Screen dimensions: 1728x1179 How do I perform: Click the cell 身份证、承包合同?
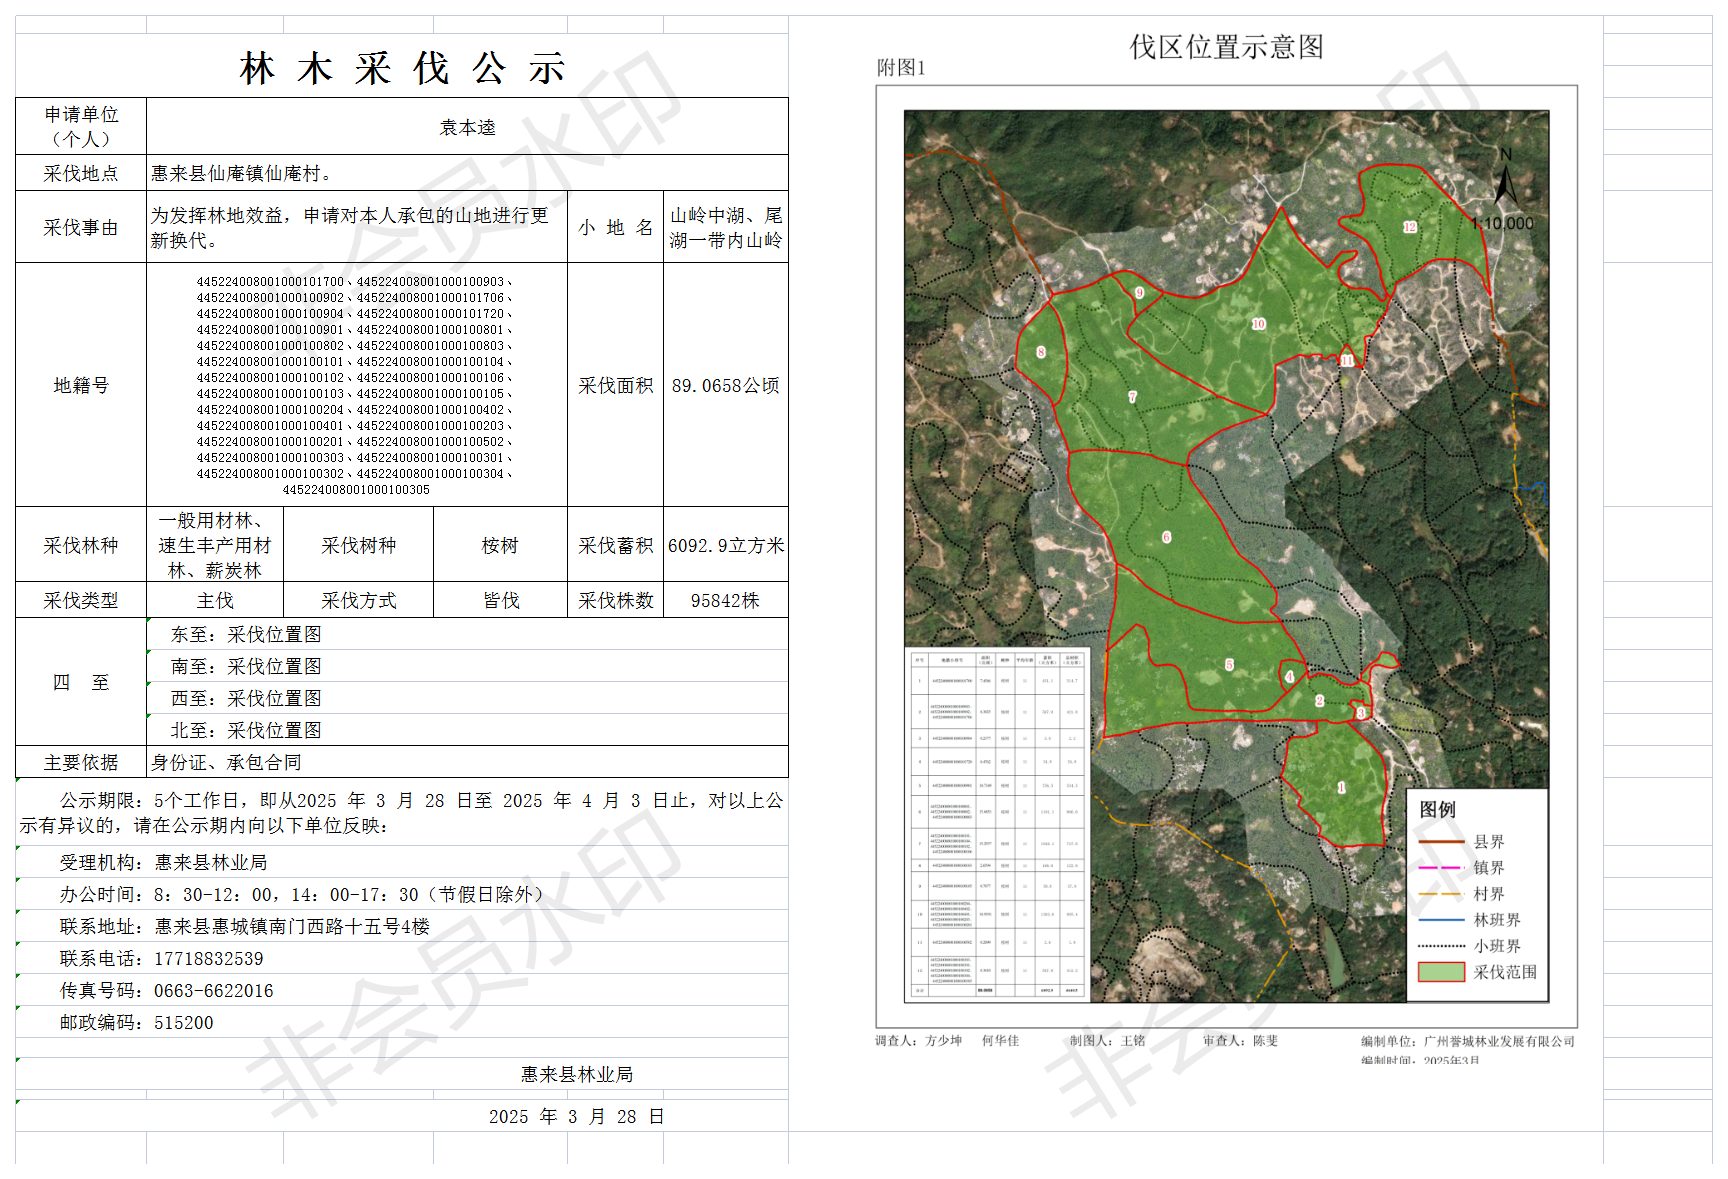[x=467, y=762]
